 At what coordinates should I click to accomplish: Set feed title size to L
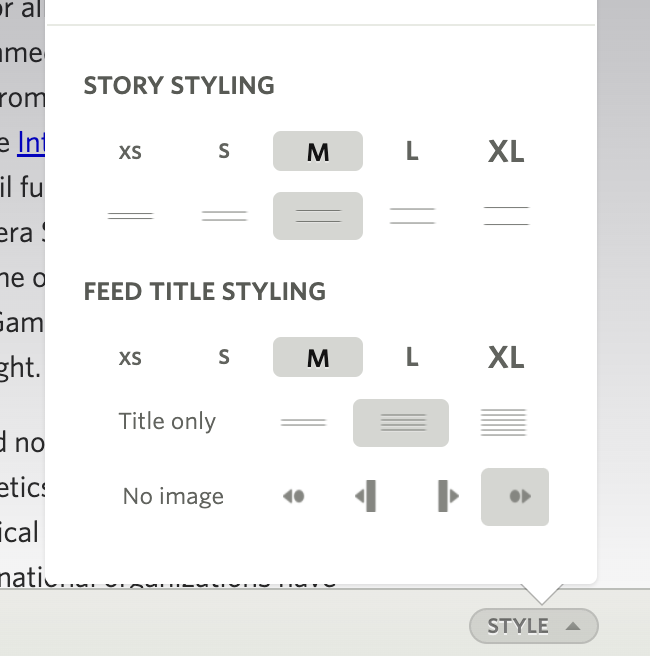coord(412,357)
